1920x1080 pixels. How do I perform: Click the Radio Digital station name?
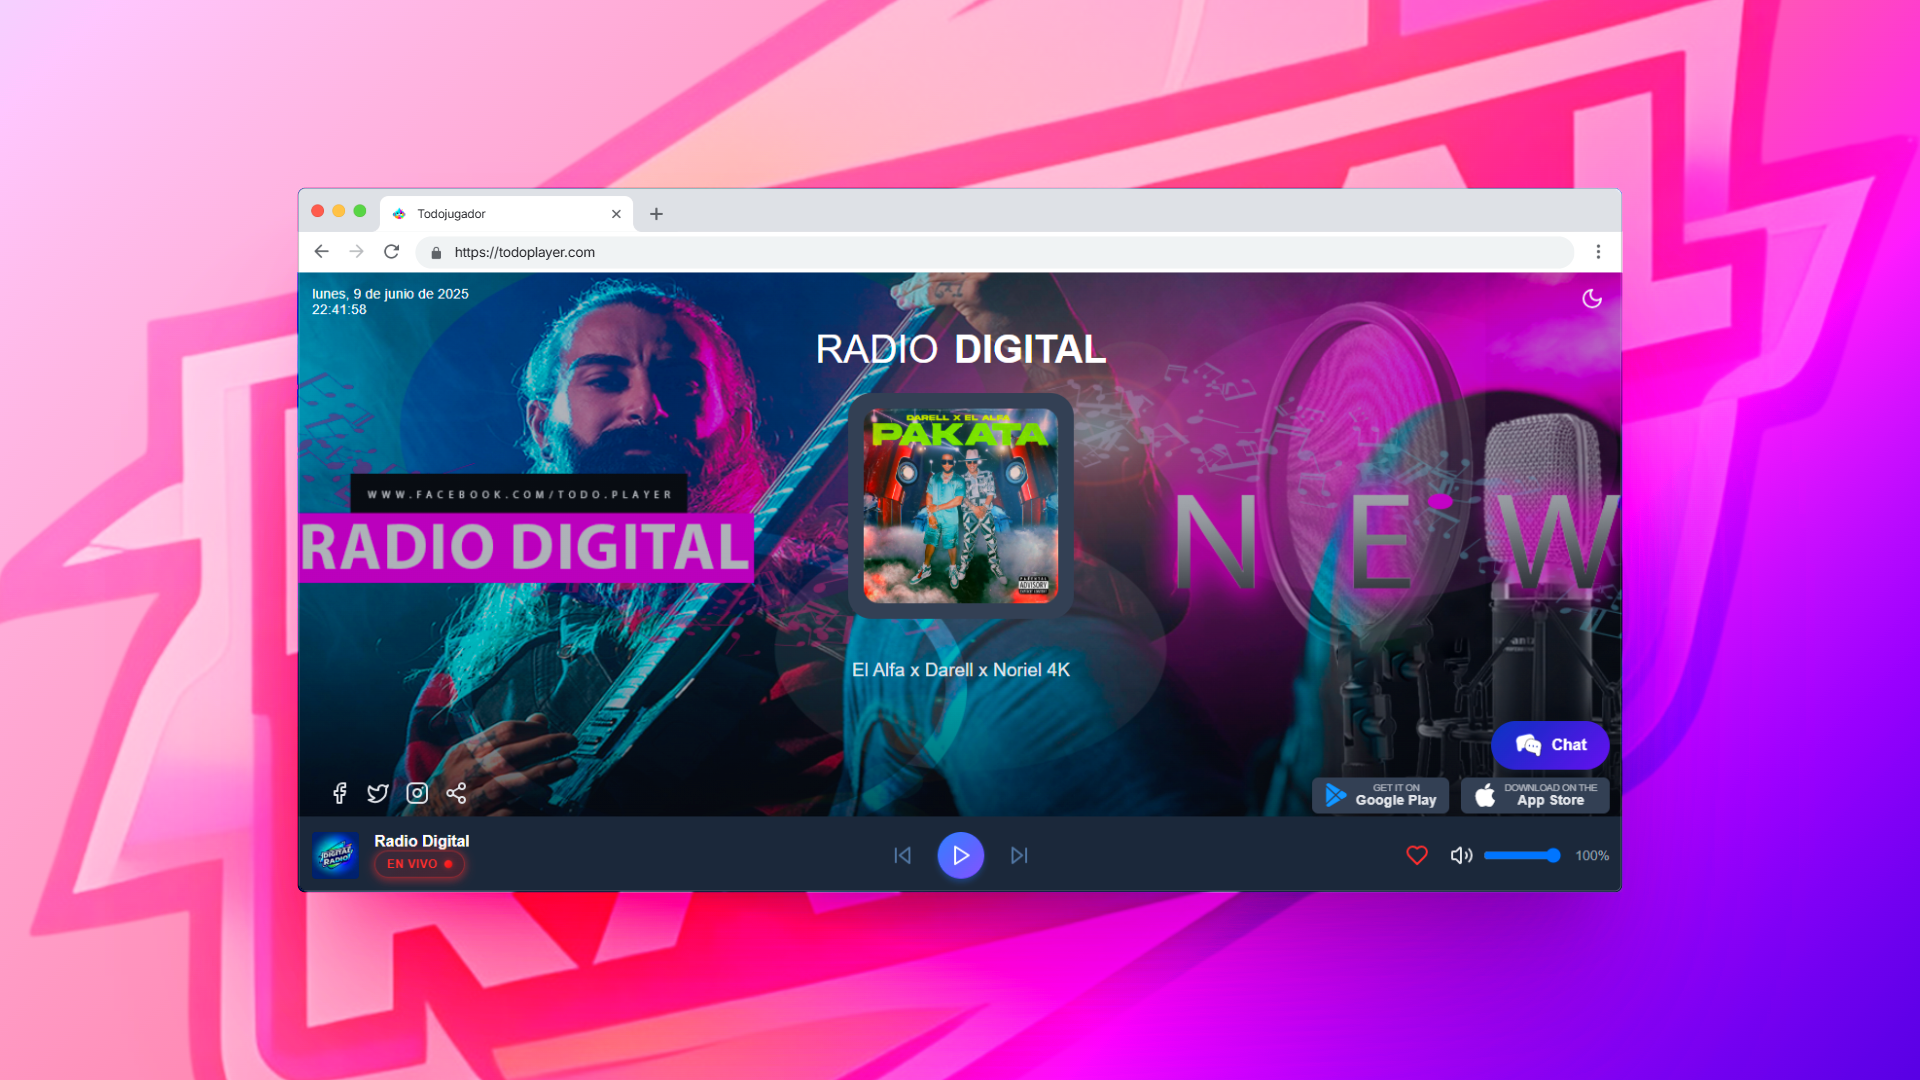point(421,841)
